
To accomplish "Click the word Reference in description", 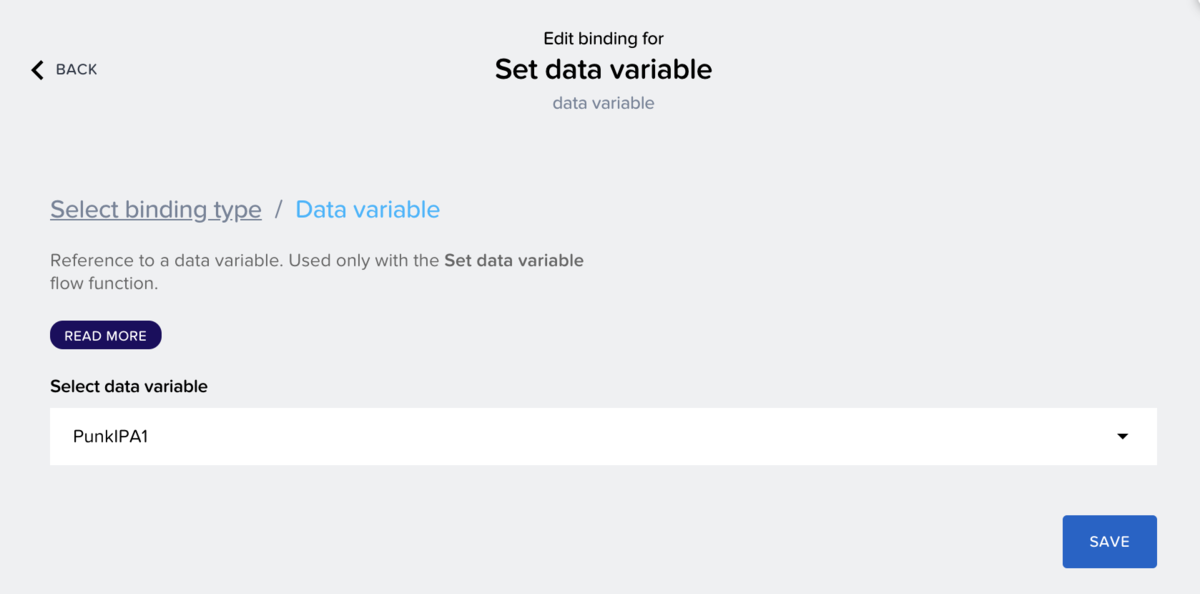I will 87,261.
